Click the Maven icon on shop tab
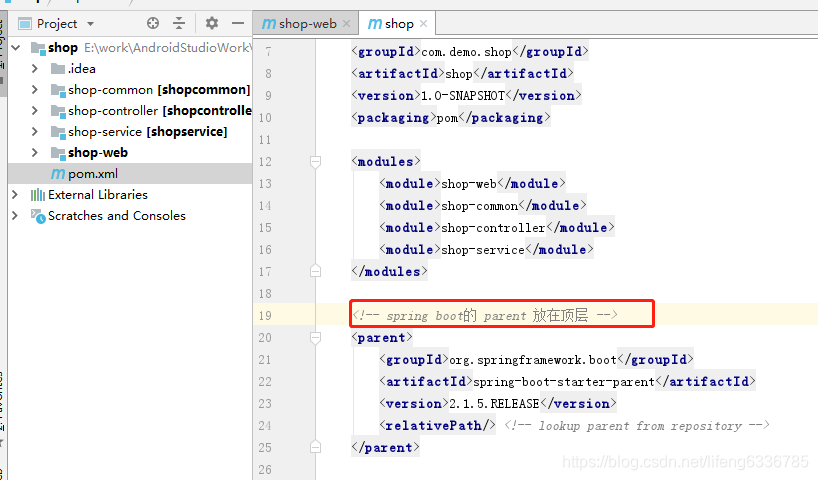This screenshot has height=480, width=818. (375, 24)
